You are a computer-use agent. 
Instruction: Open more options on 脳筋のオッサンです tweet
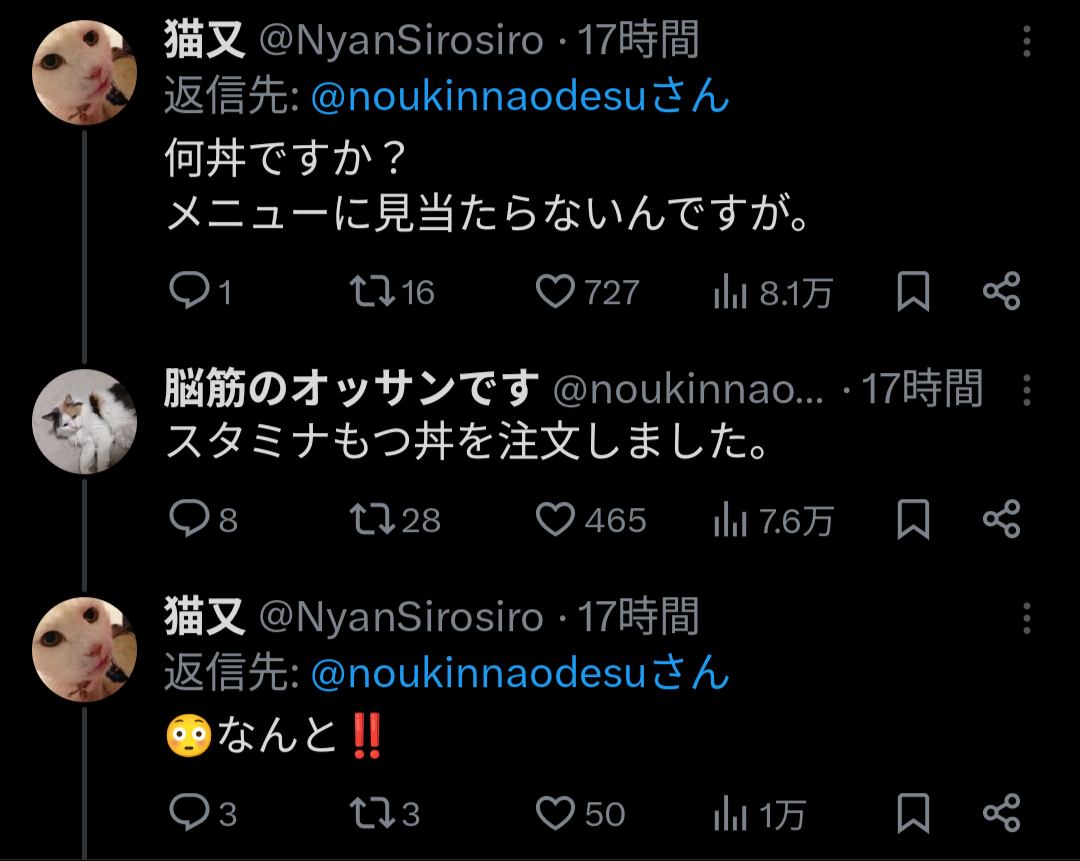(x=1027, y=390)
